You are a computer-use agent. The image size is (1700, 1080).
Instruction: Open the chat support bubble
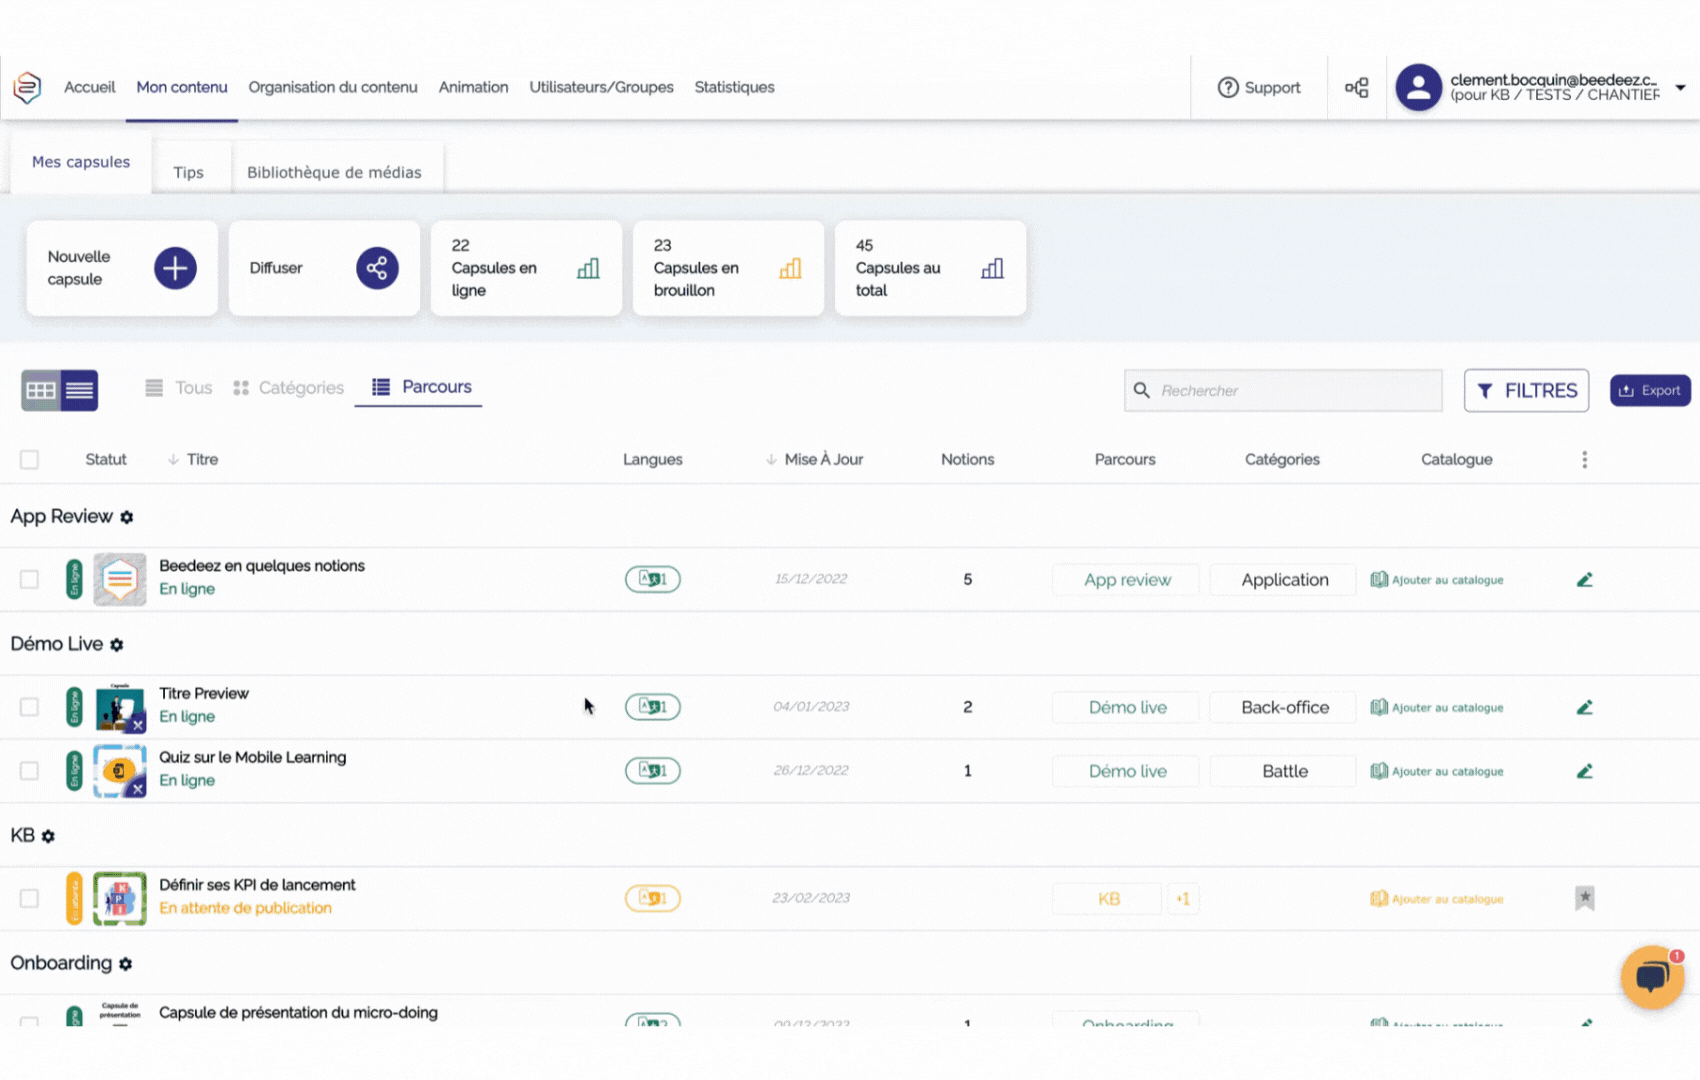(1651, 976)
